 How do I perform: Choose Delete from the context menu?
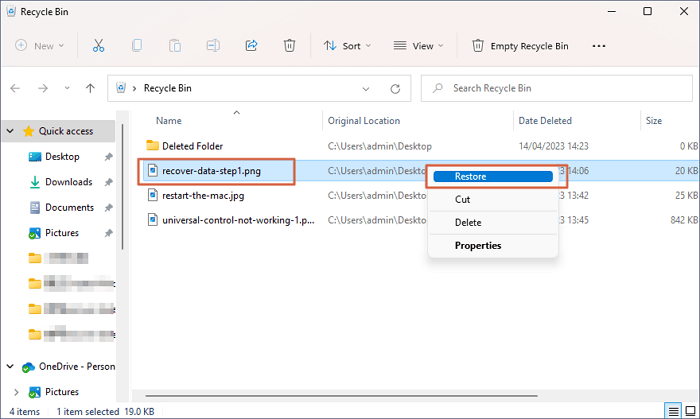point(468,222)
